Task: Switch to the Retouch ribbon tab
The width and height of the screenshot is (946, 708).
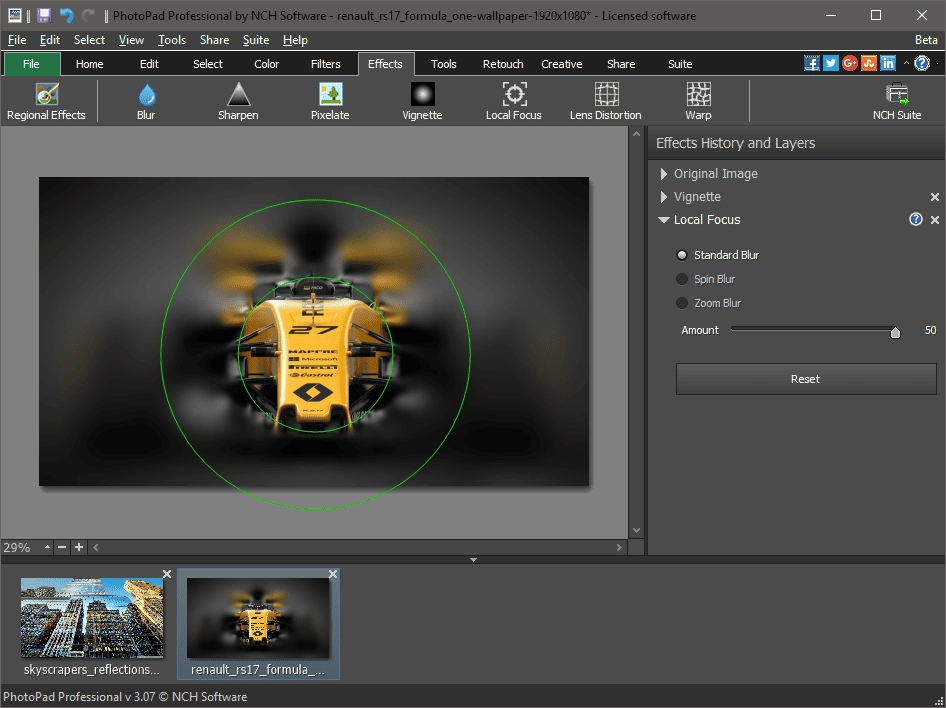Action: pos(503,64)
